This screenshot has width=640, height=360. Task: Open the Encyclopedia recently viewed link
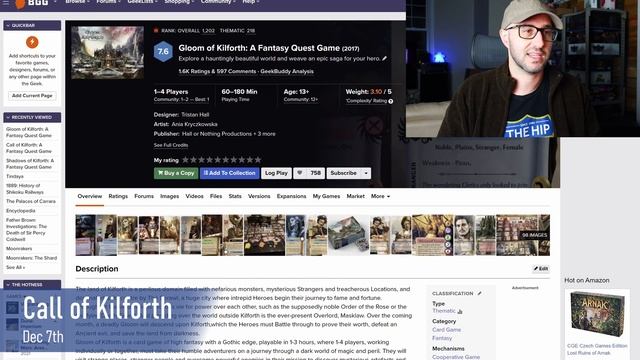point(20,211)
